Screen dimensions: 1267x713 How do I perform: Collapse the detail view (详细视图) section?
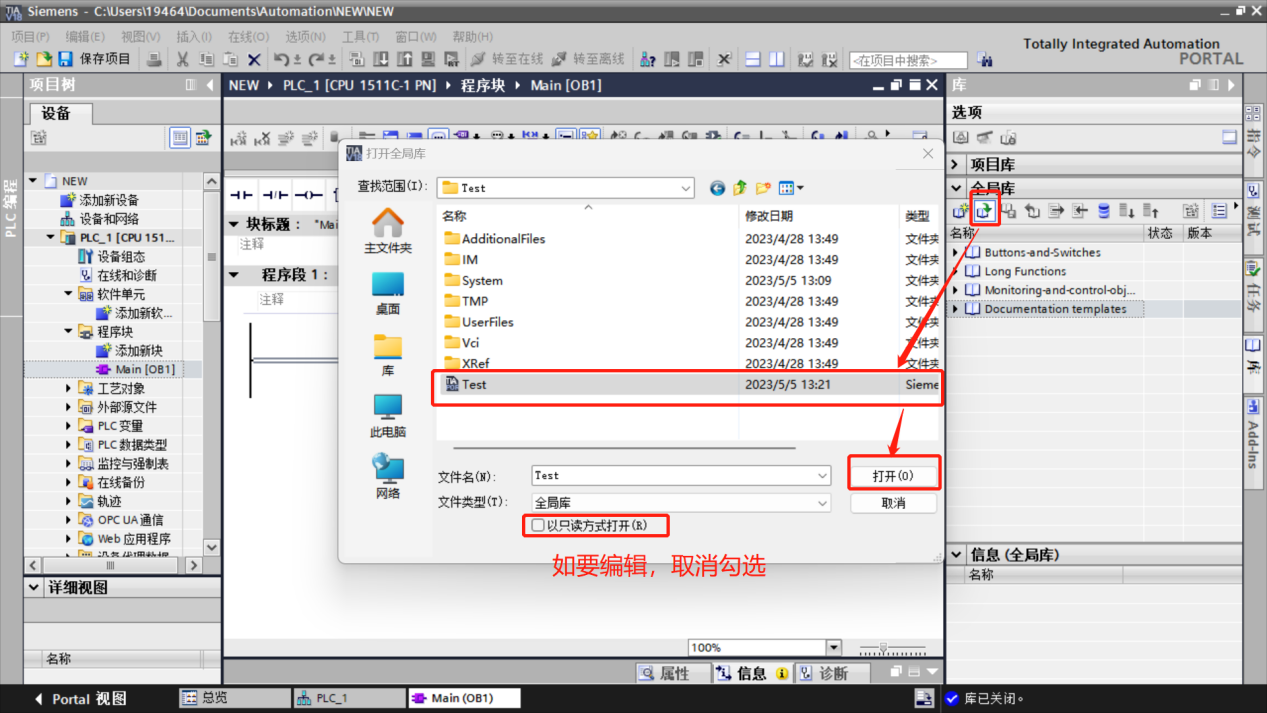point(34,588)
